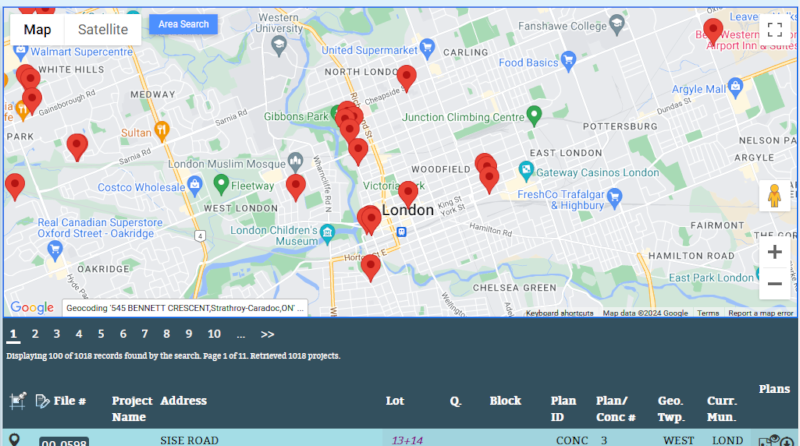Click the Junction Climbing Centre pin
Image resolution: width=800 pixels, height=446 pixels.
point(534,116)
